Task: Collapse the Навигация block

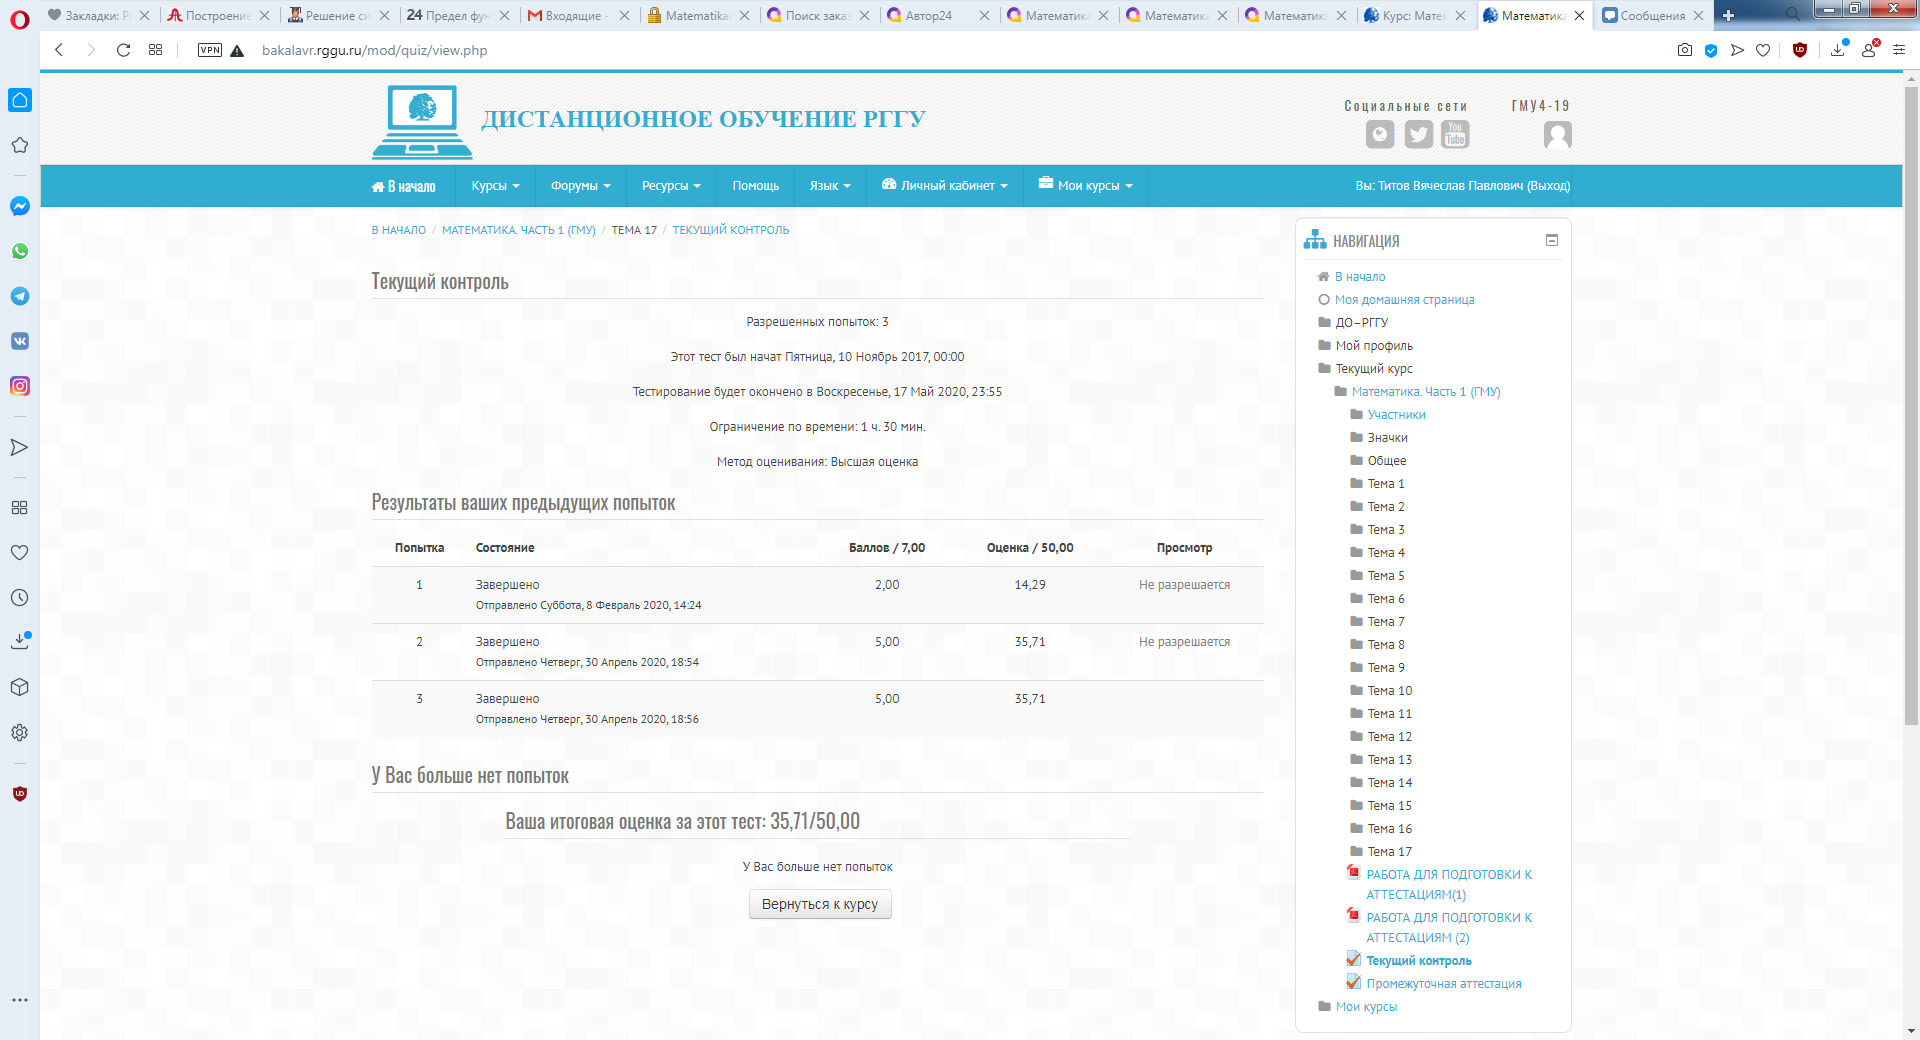Action: [x=1552, y=240]
